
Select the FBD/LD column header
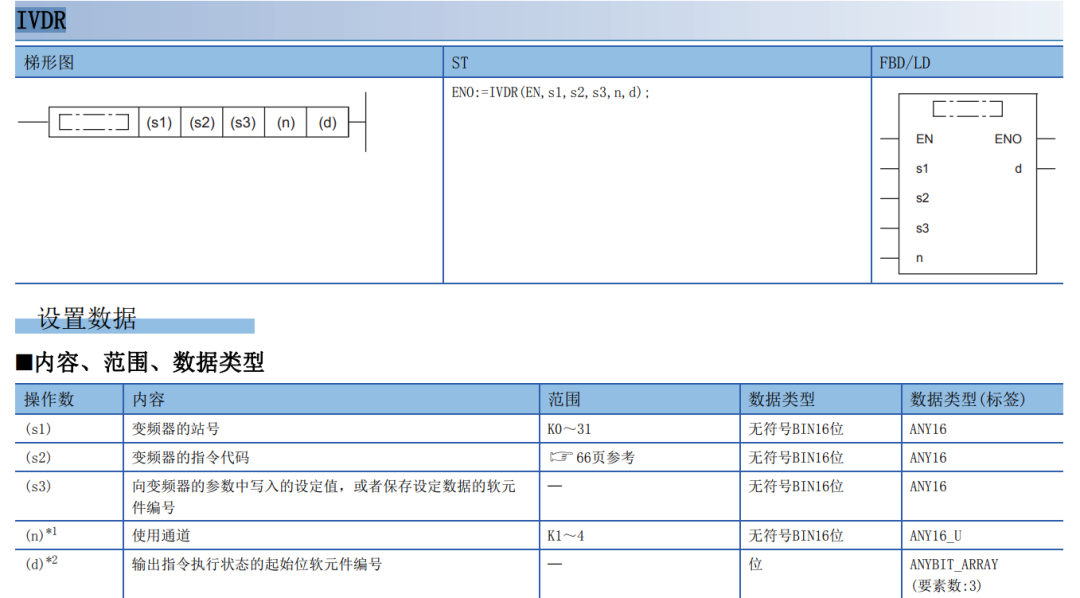[904, 62]
